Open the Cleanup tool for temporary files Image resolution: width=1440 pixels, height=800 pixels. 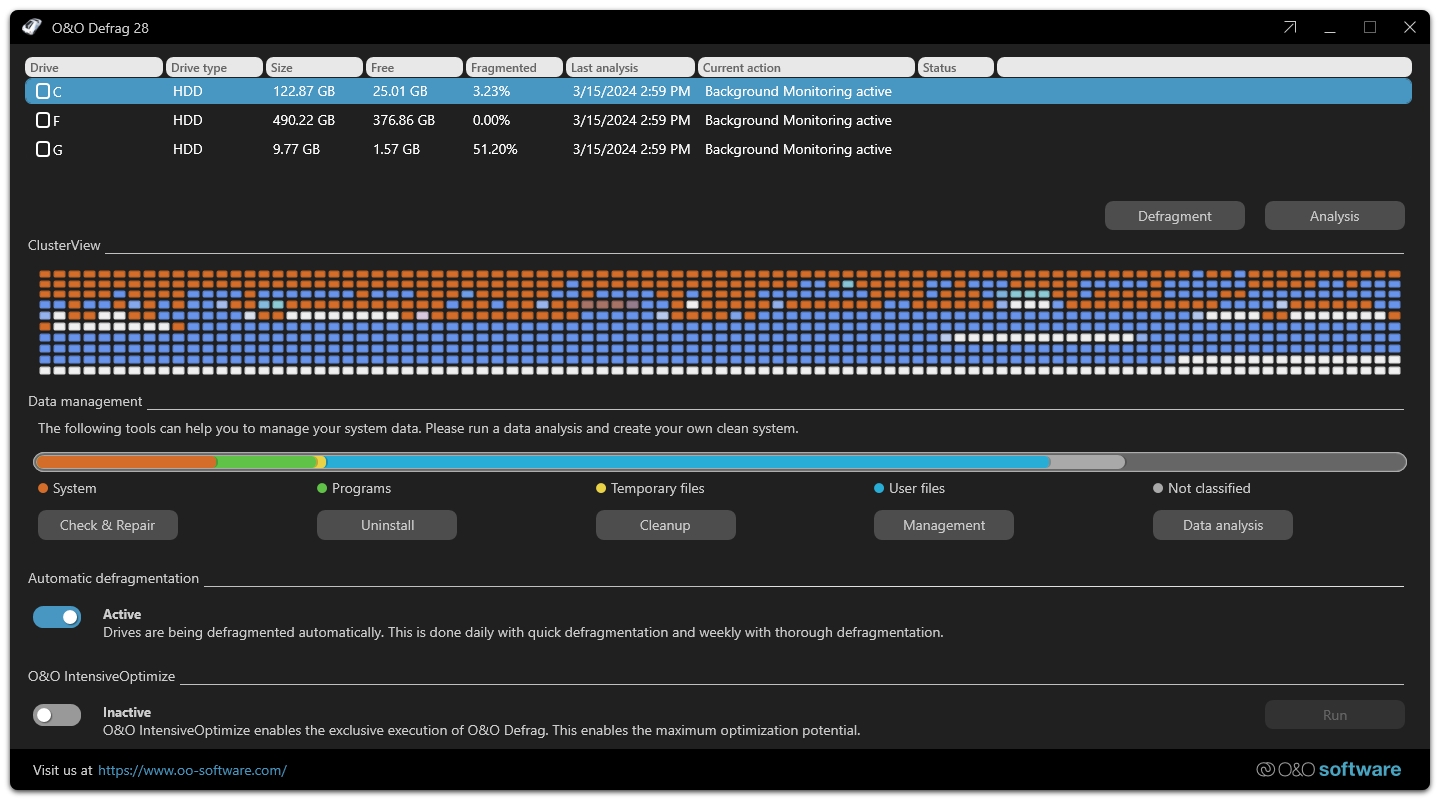(x=666, y=525)
